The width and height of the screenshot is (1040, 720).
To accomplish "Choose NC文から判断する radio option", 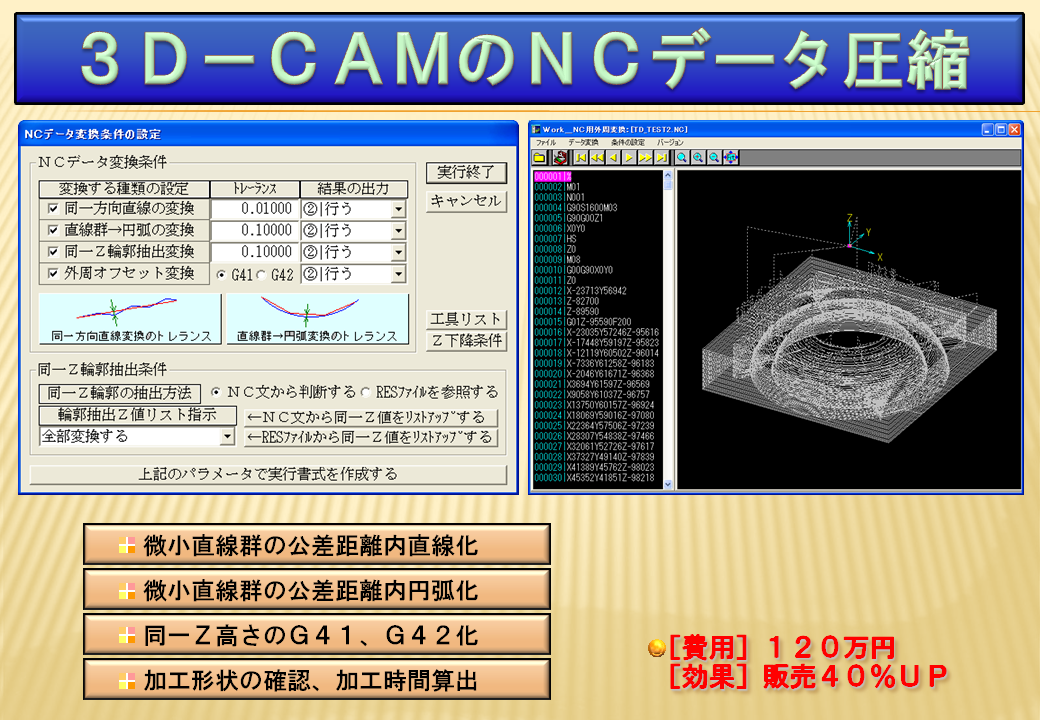I will click(216, 392).
